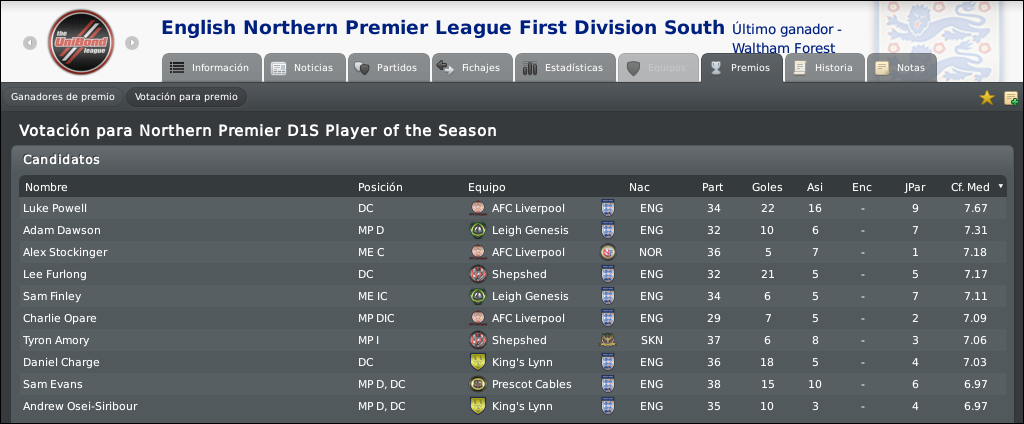Sort candidates by Cf. Med arrow
Image resolution: width=1024 pixels, height=424 pixels.
(1000, 187)
